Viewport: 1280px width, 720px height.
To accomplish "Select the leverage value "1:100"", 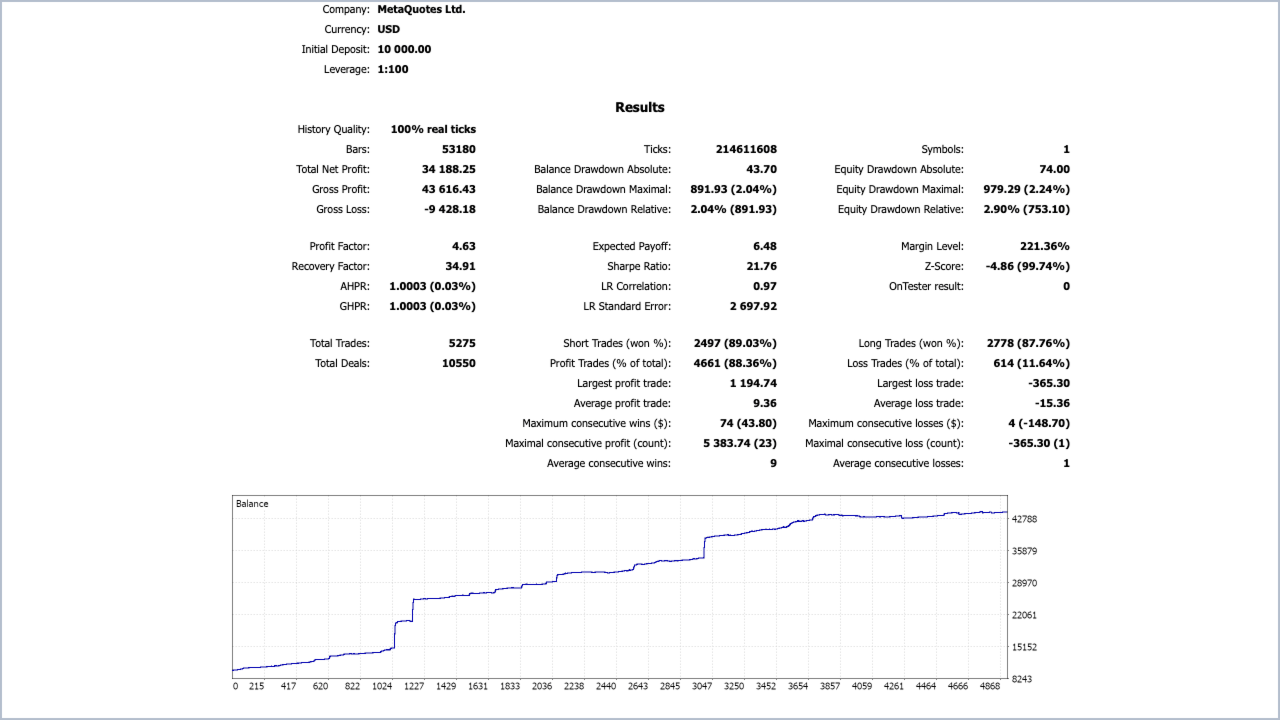I will click(x=393, y=69).
